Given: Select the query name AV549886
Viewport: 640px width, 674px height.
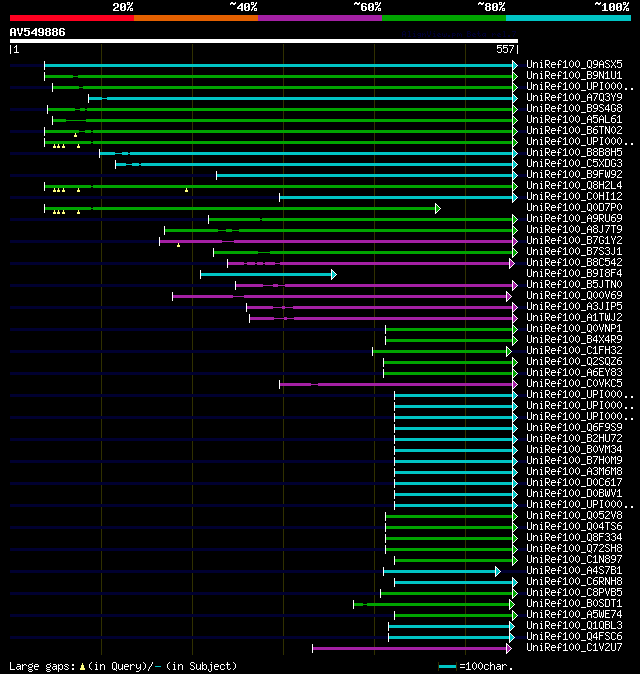Looking at the screenshot, I should pos(37,32).
